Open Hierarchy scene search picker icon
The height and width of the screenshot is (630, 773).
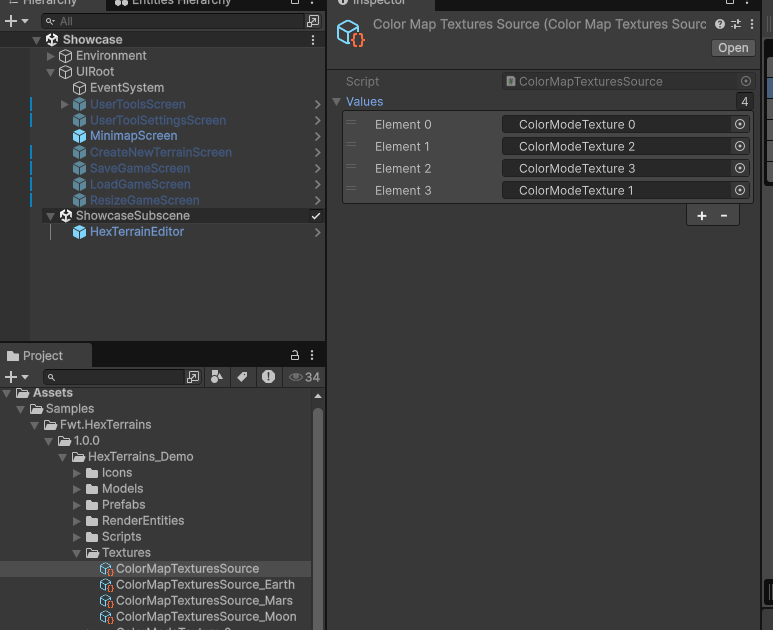pyautogui.click(x=313, y=21)
